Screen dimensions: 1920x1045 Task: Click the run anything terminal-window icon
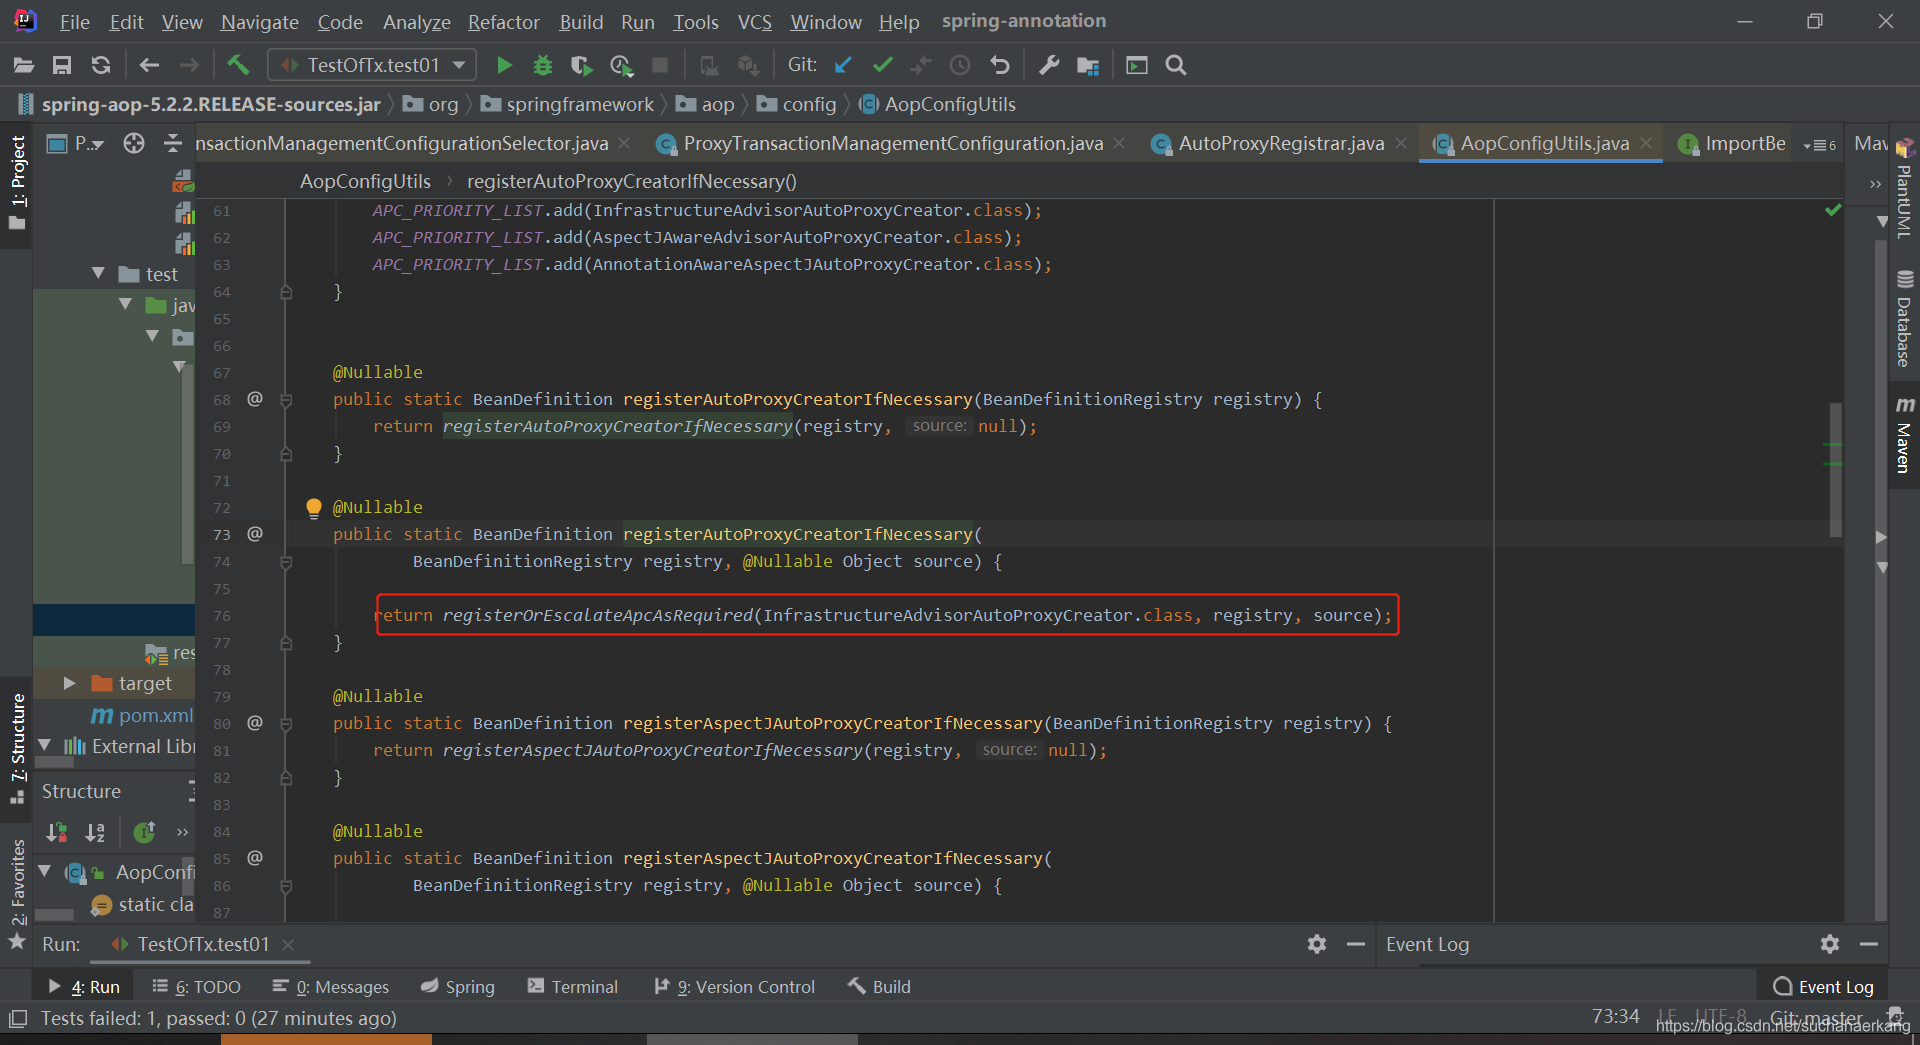pos(1137,65)
